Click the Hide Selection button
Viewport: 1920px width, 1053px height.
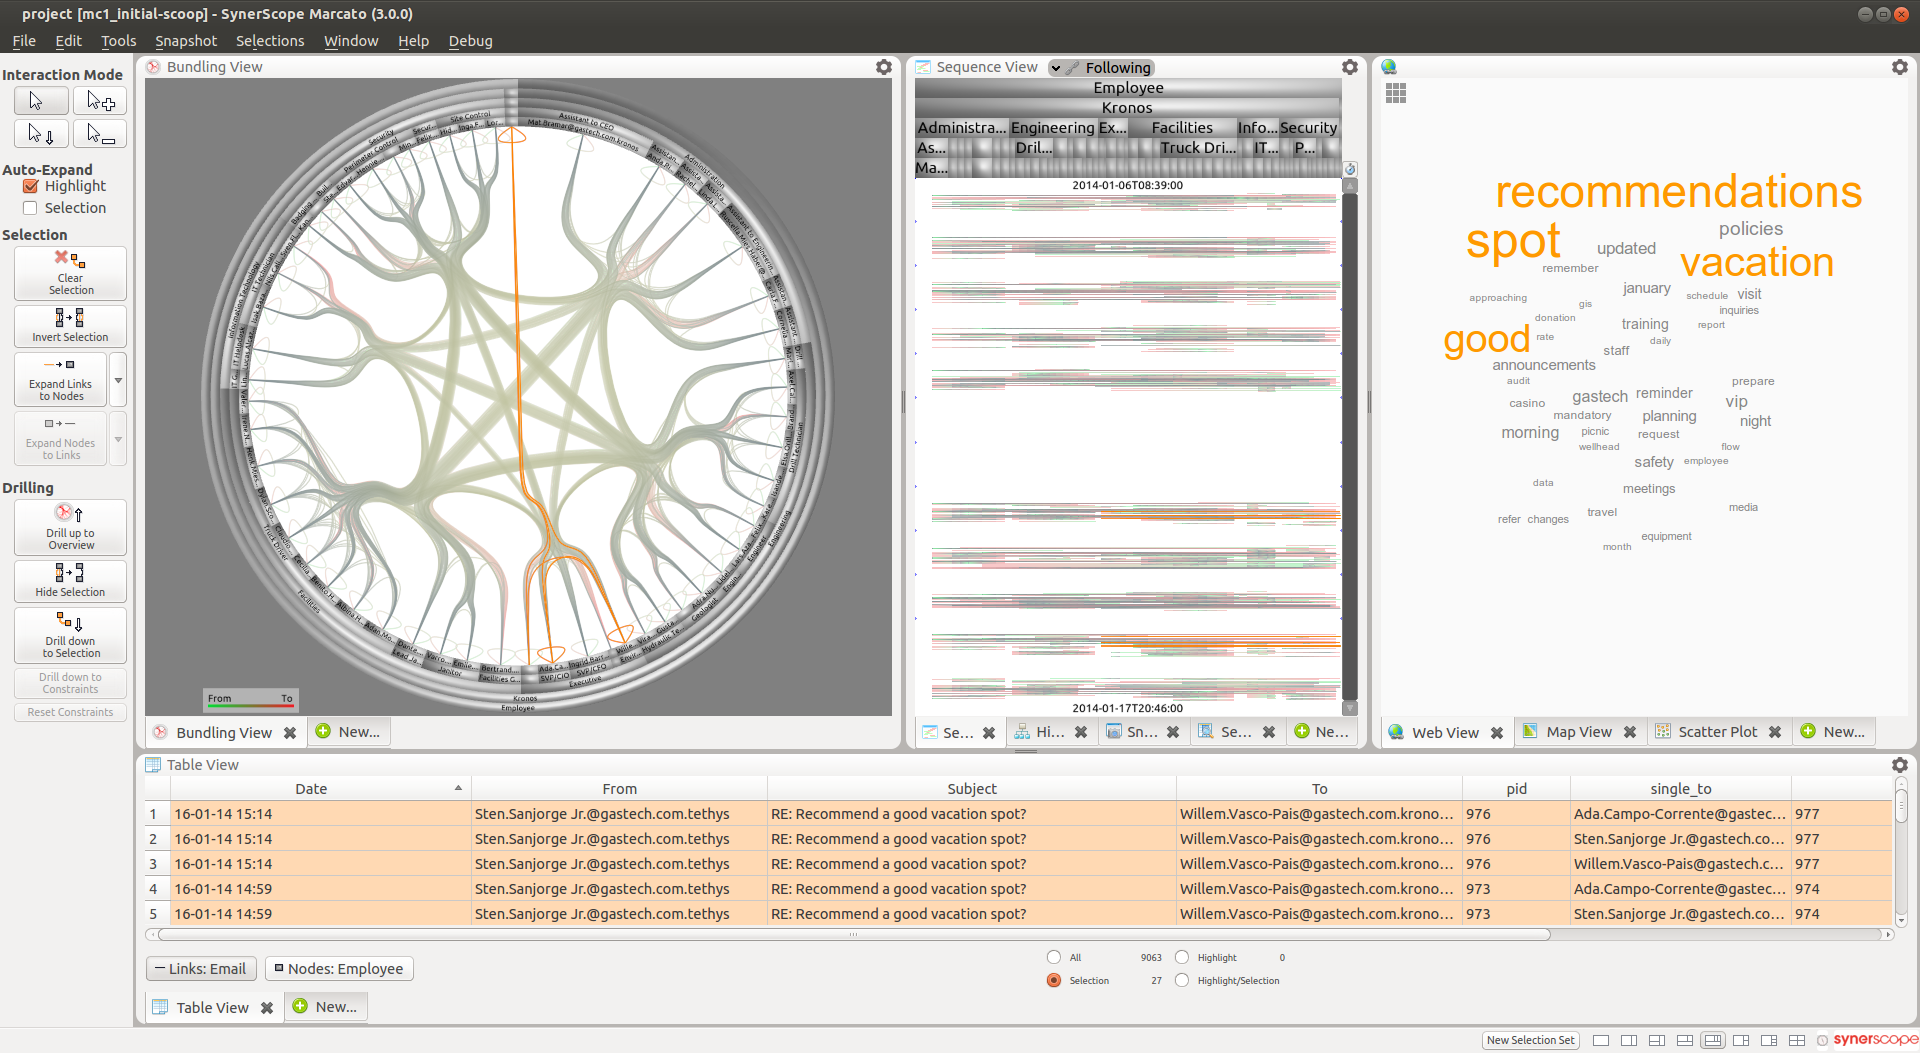click(x=70, y=581)
